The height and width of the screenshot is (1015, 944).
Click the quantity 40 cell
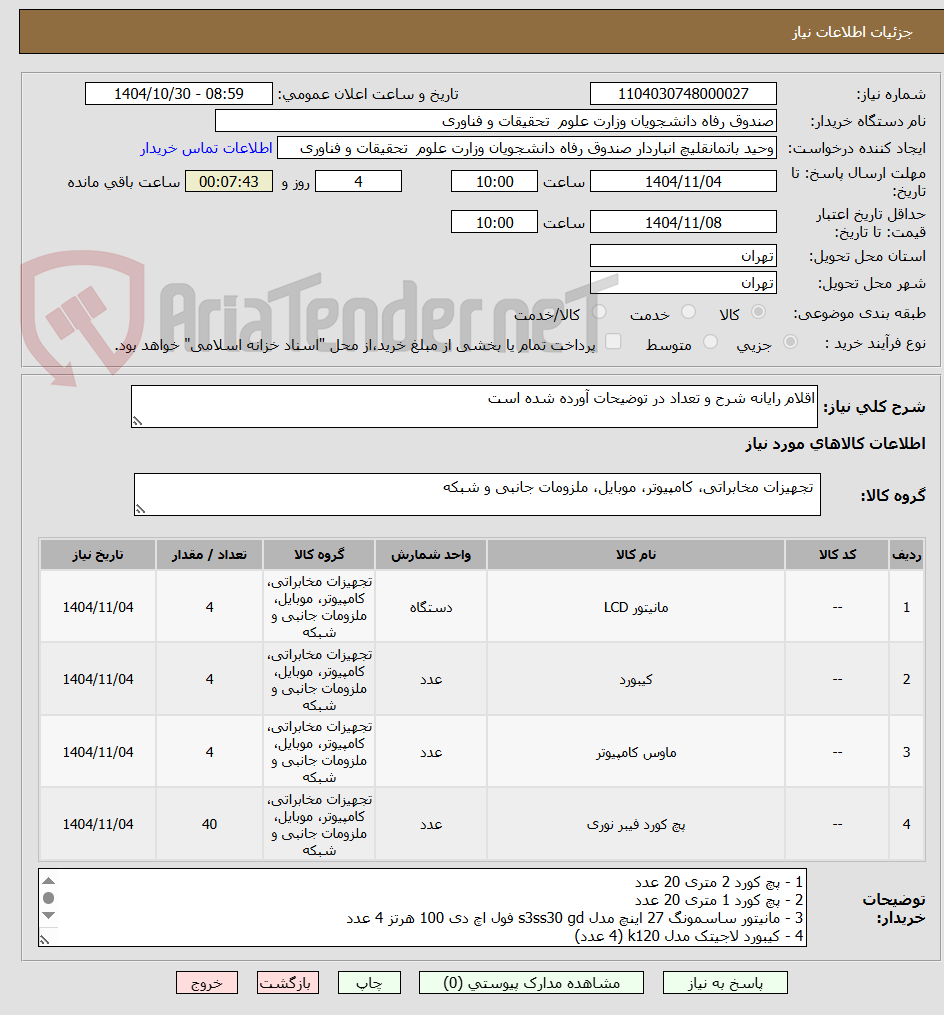click(209, 824)
